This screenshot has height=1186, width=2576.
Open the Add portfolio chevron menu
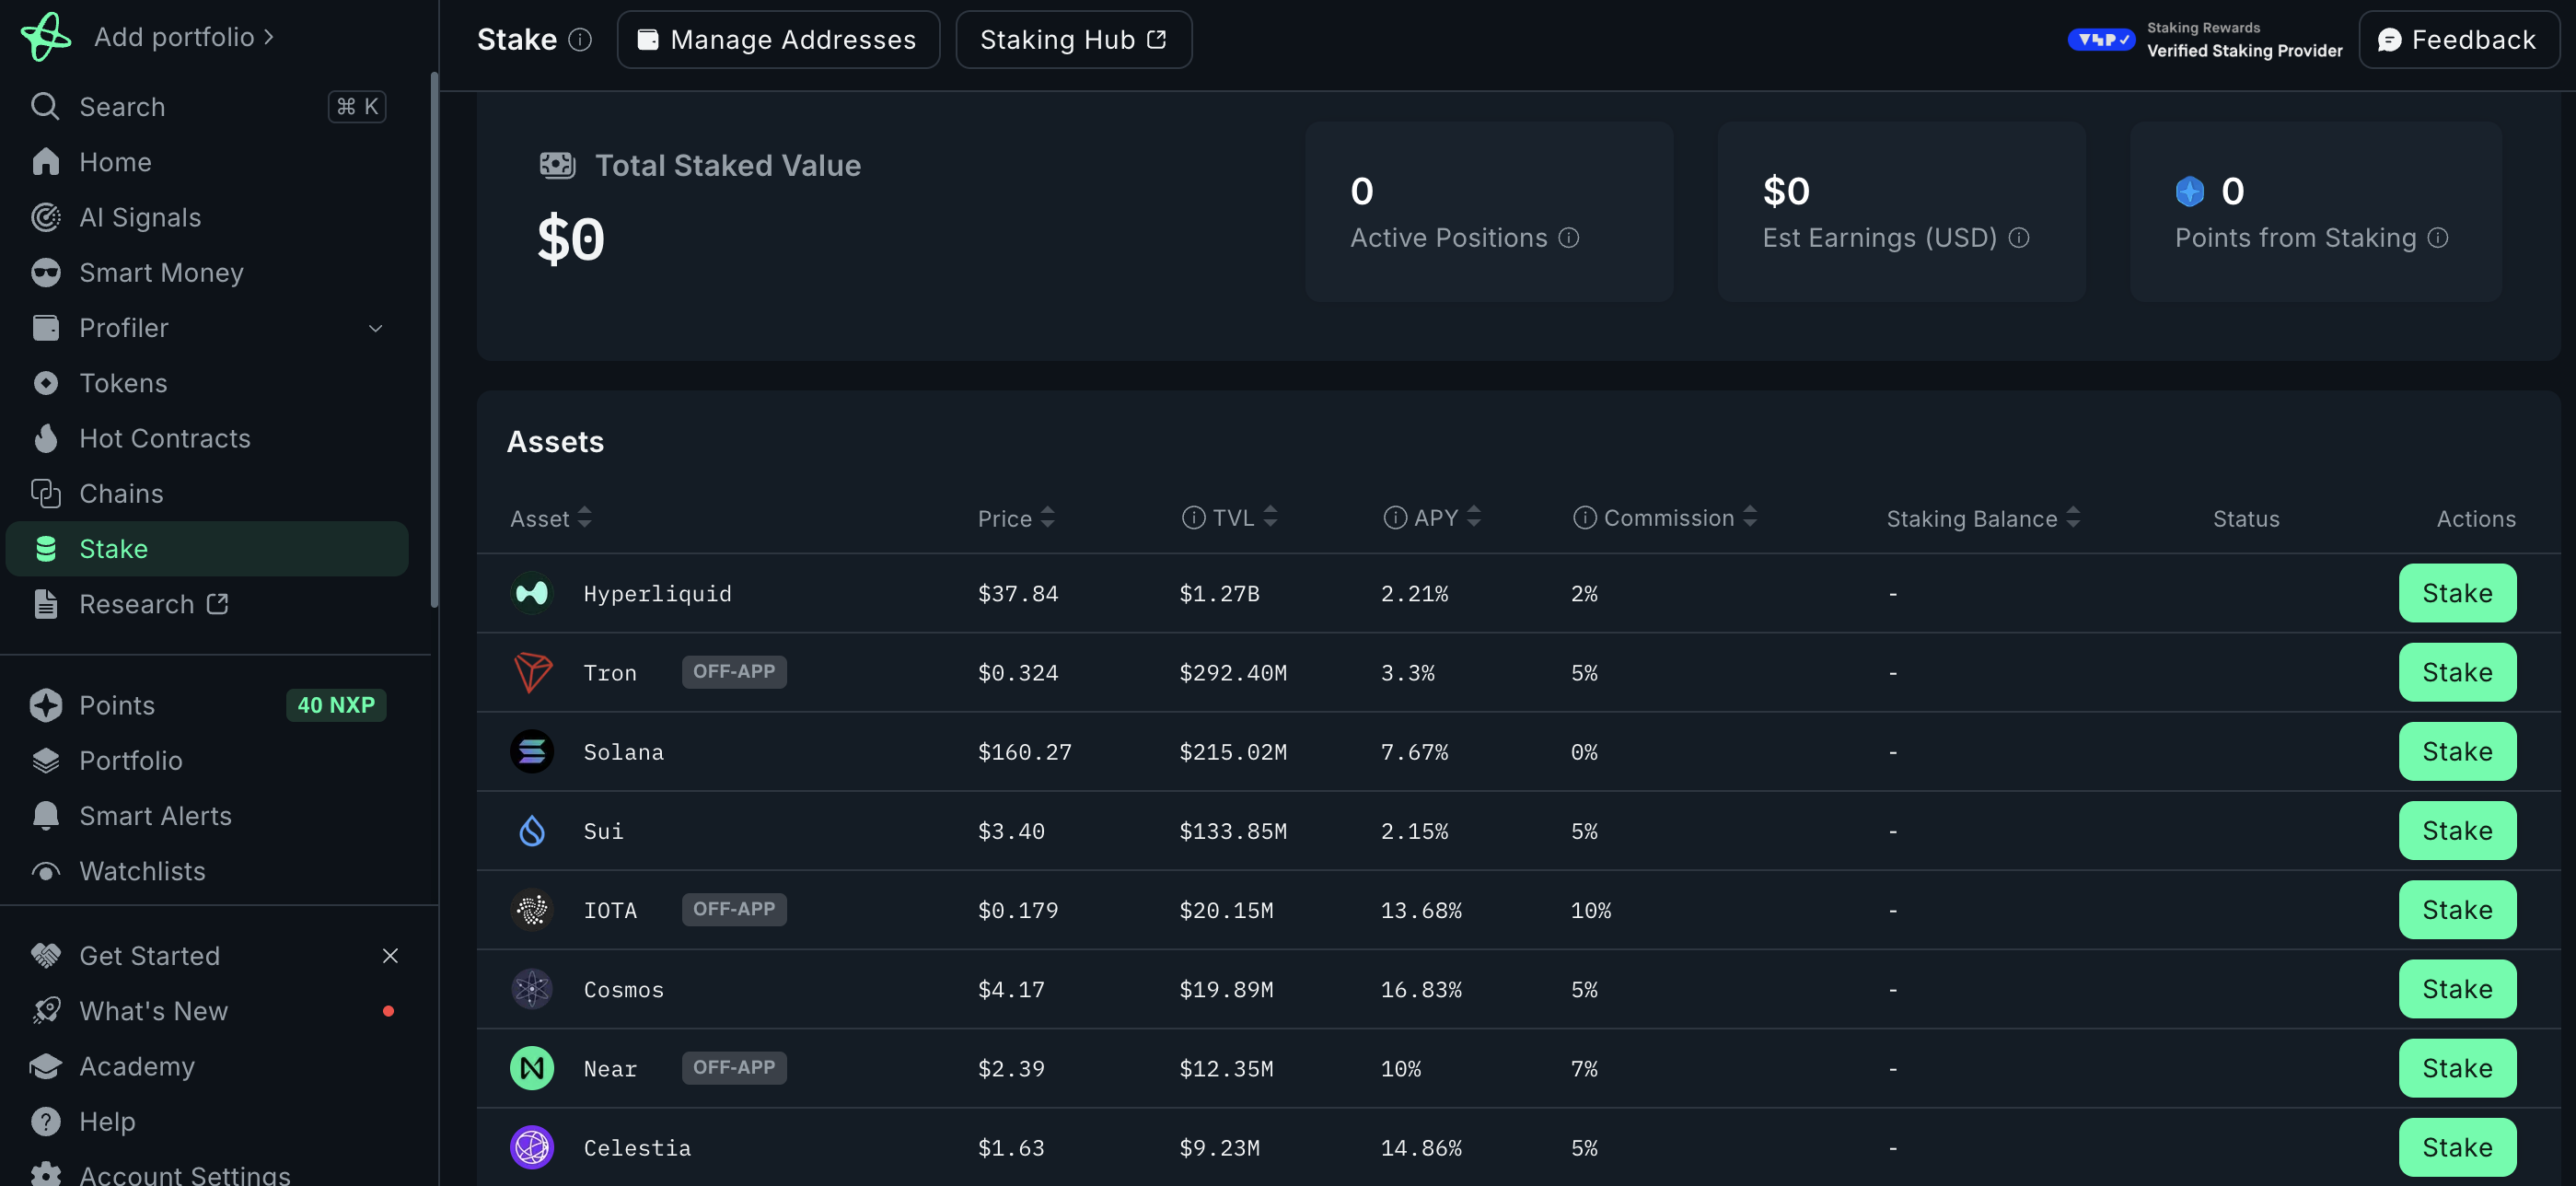point(268,37)
